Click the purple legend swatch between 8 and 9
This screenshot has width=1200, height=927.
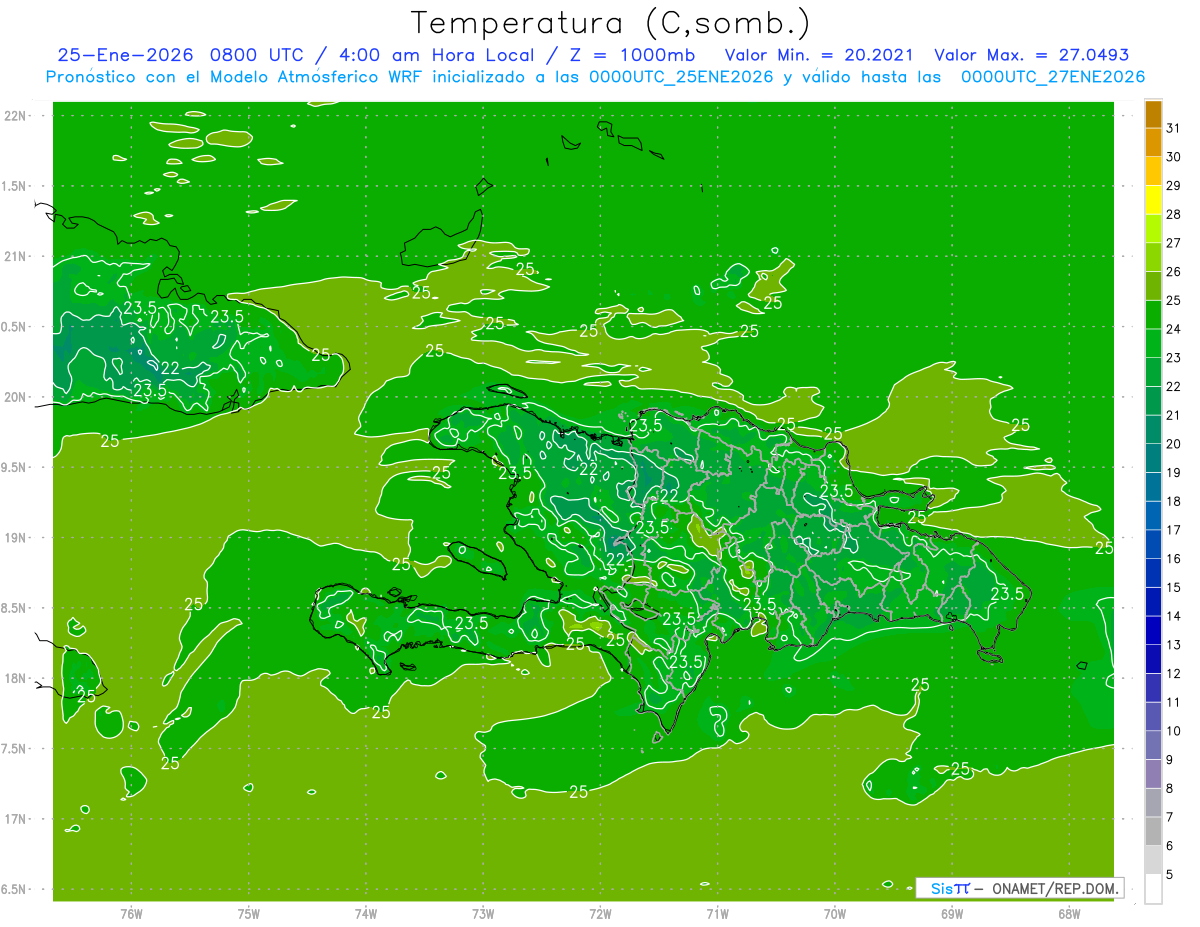coord(1153,774)
